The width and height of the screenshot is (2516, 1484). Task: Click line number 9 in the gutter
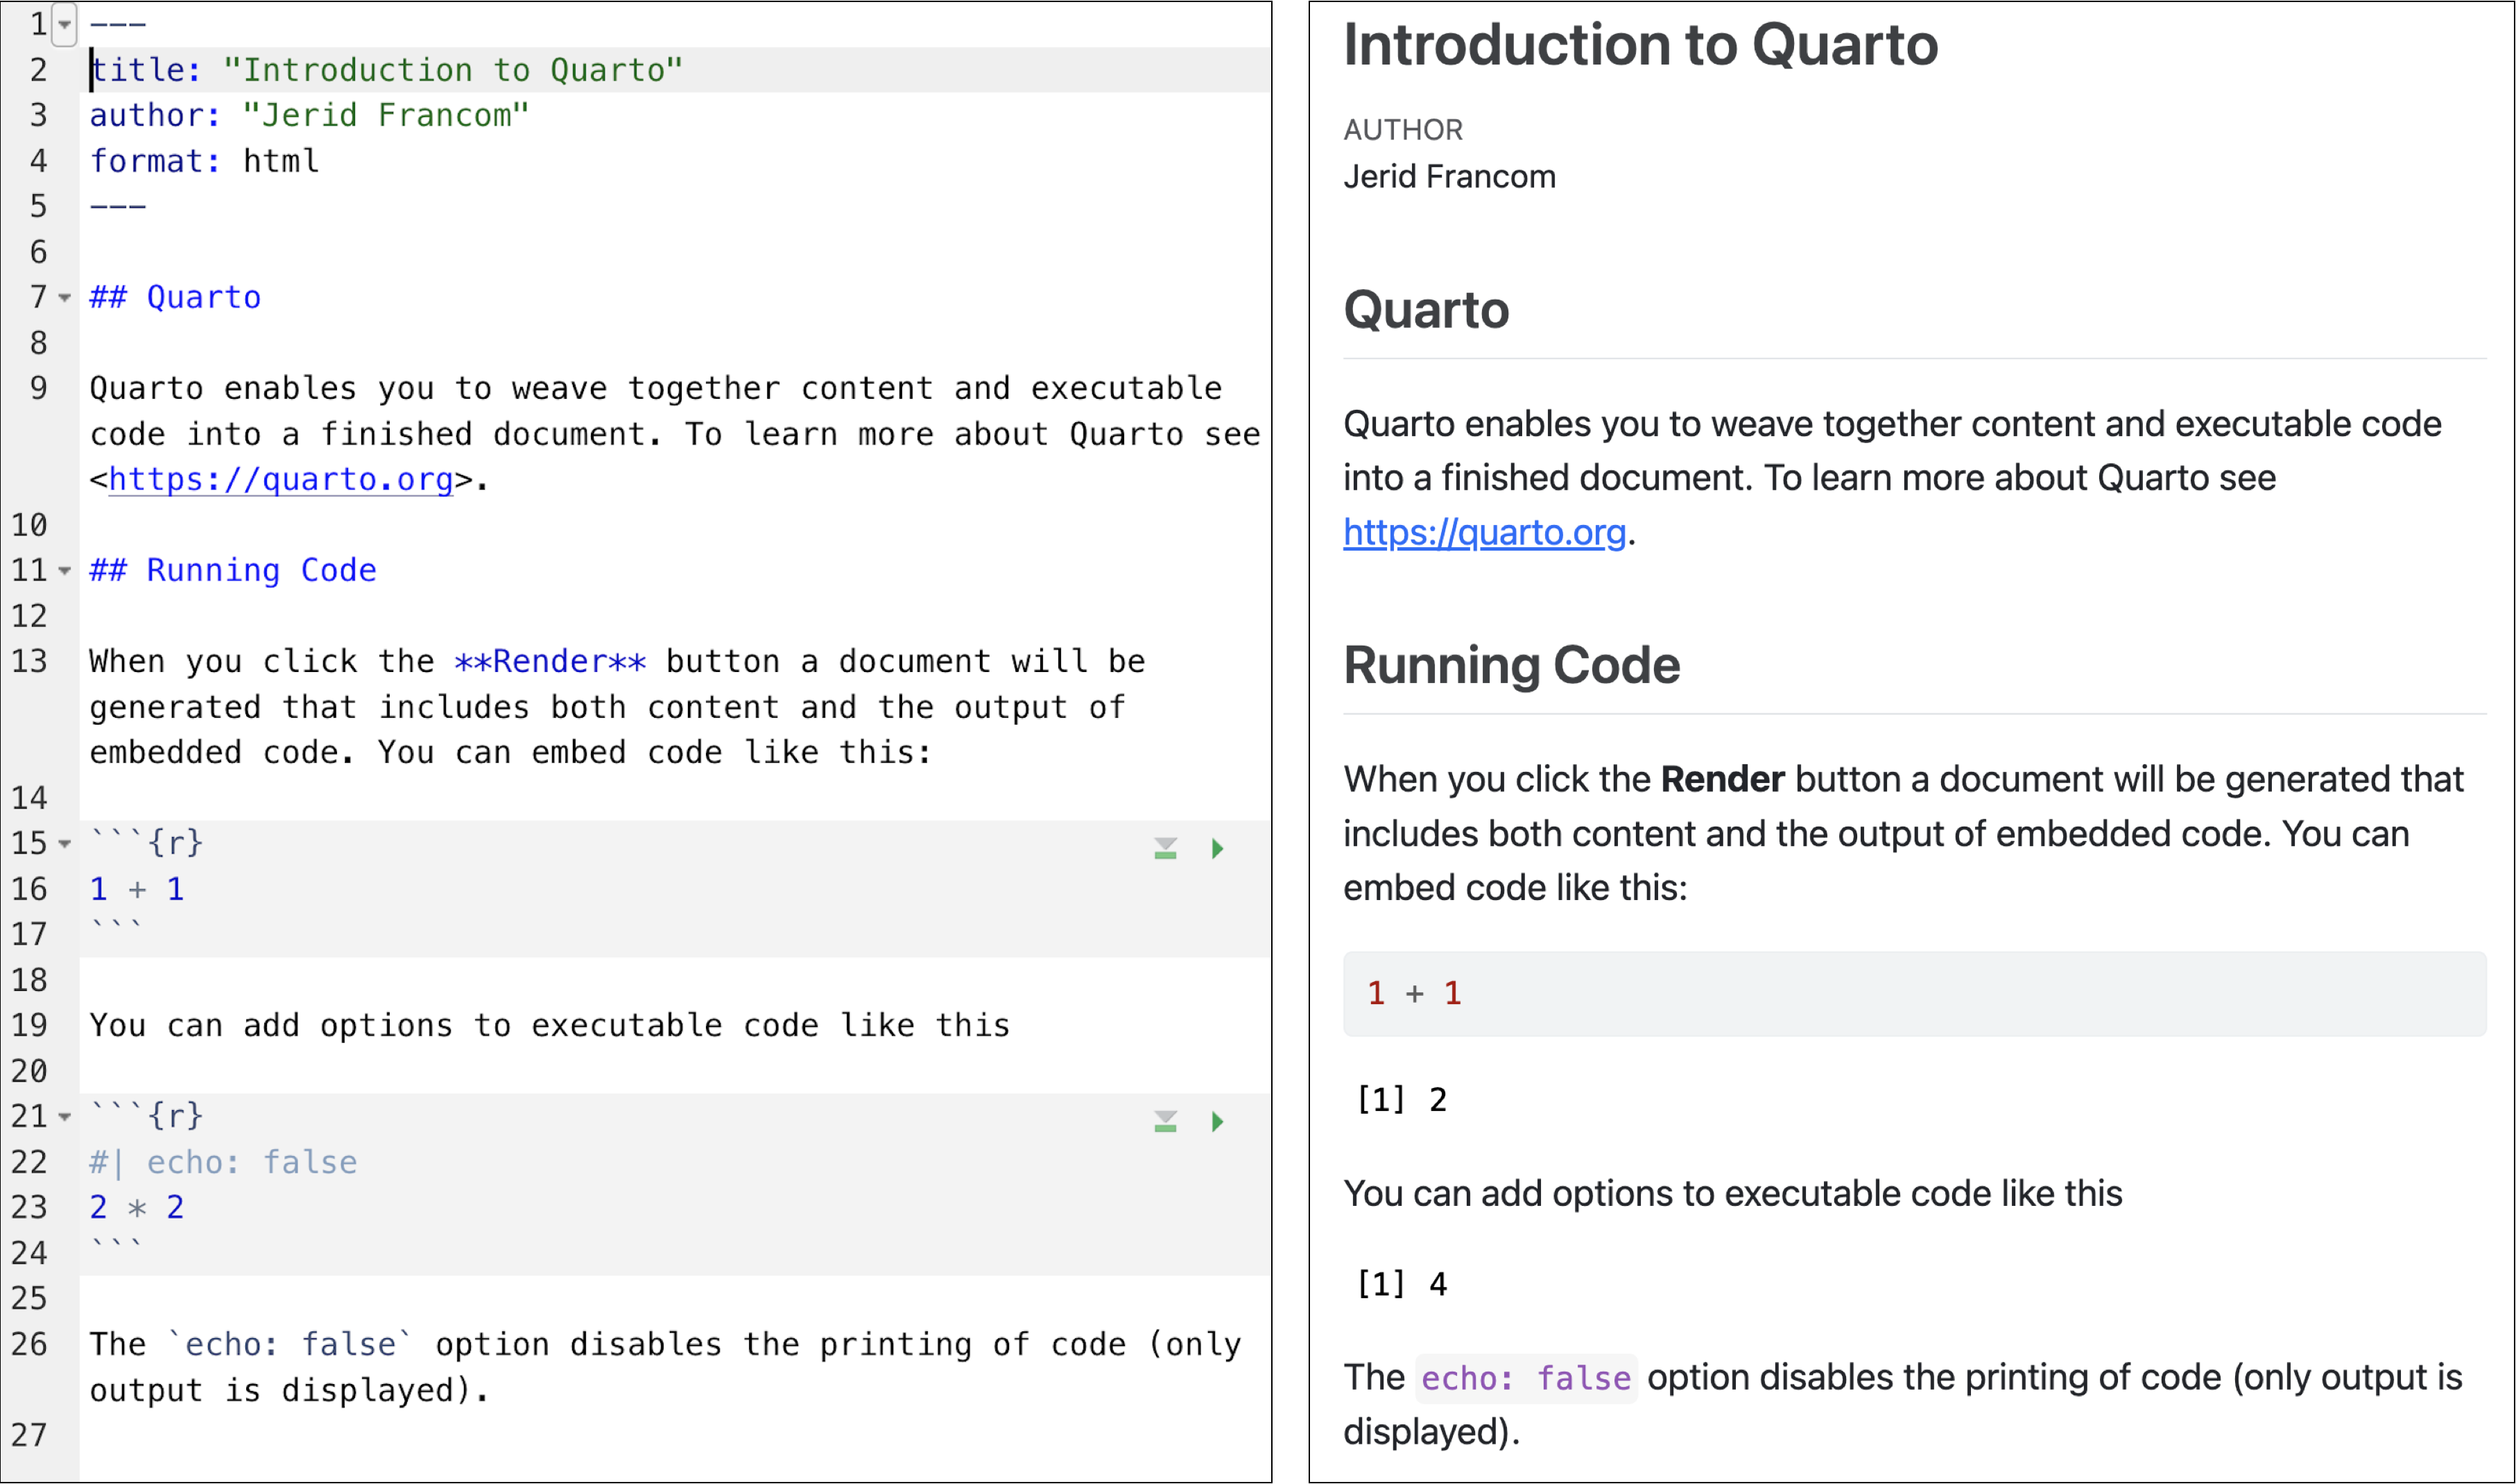point(38,388)
